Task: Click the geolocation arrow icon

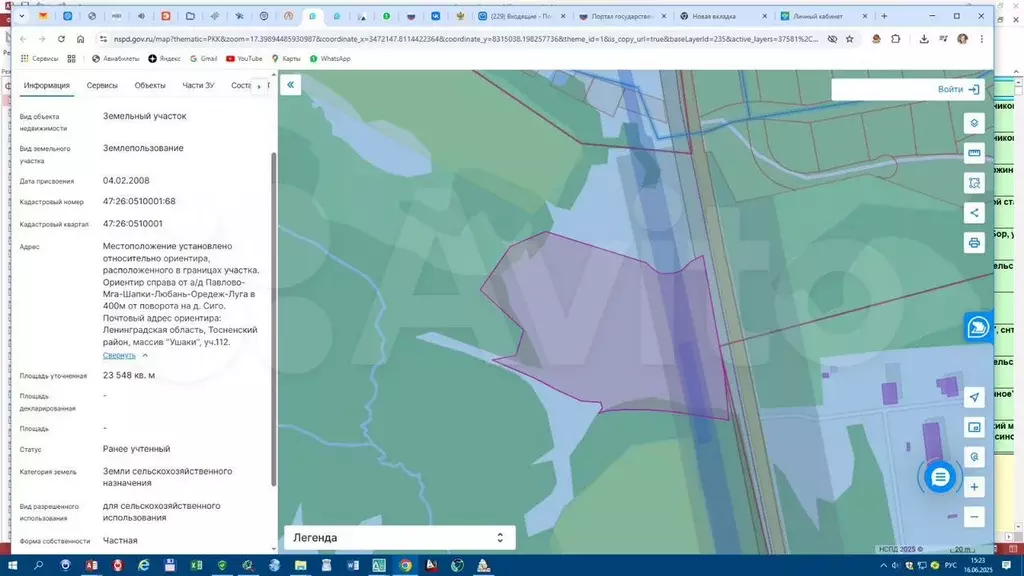Action: 974,397
